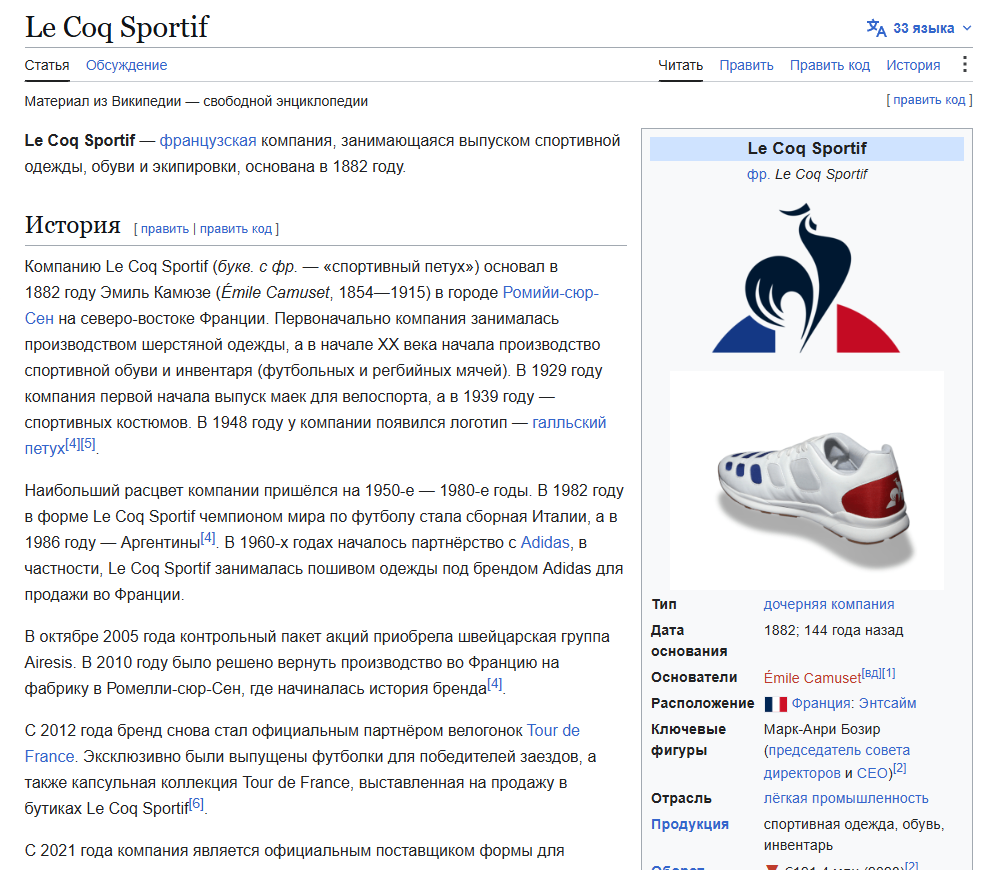Screen dimensions: 990x870
Task: Open footnote reference [5] after петух
Action: [x=88, y=444]
